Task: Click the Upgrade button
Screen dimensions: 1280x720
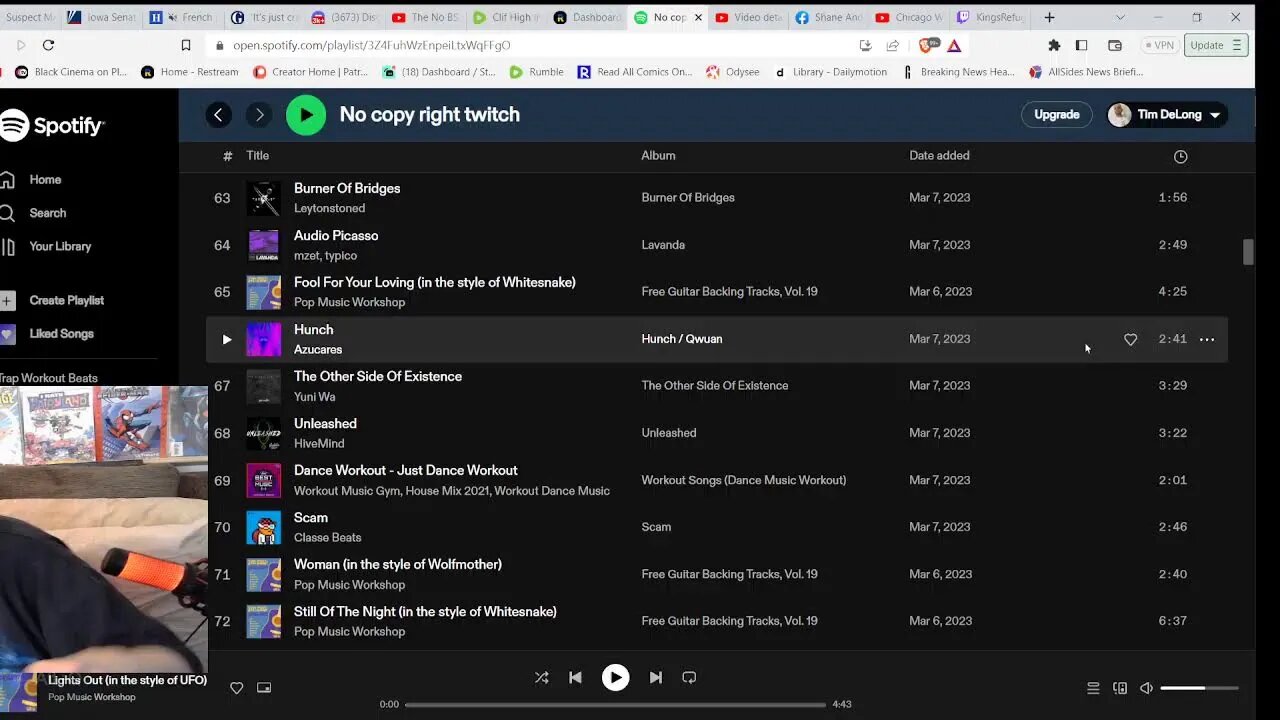Action: [x=1056, y=115]
